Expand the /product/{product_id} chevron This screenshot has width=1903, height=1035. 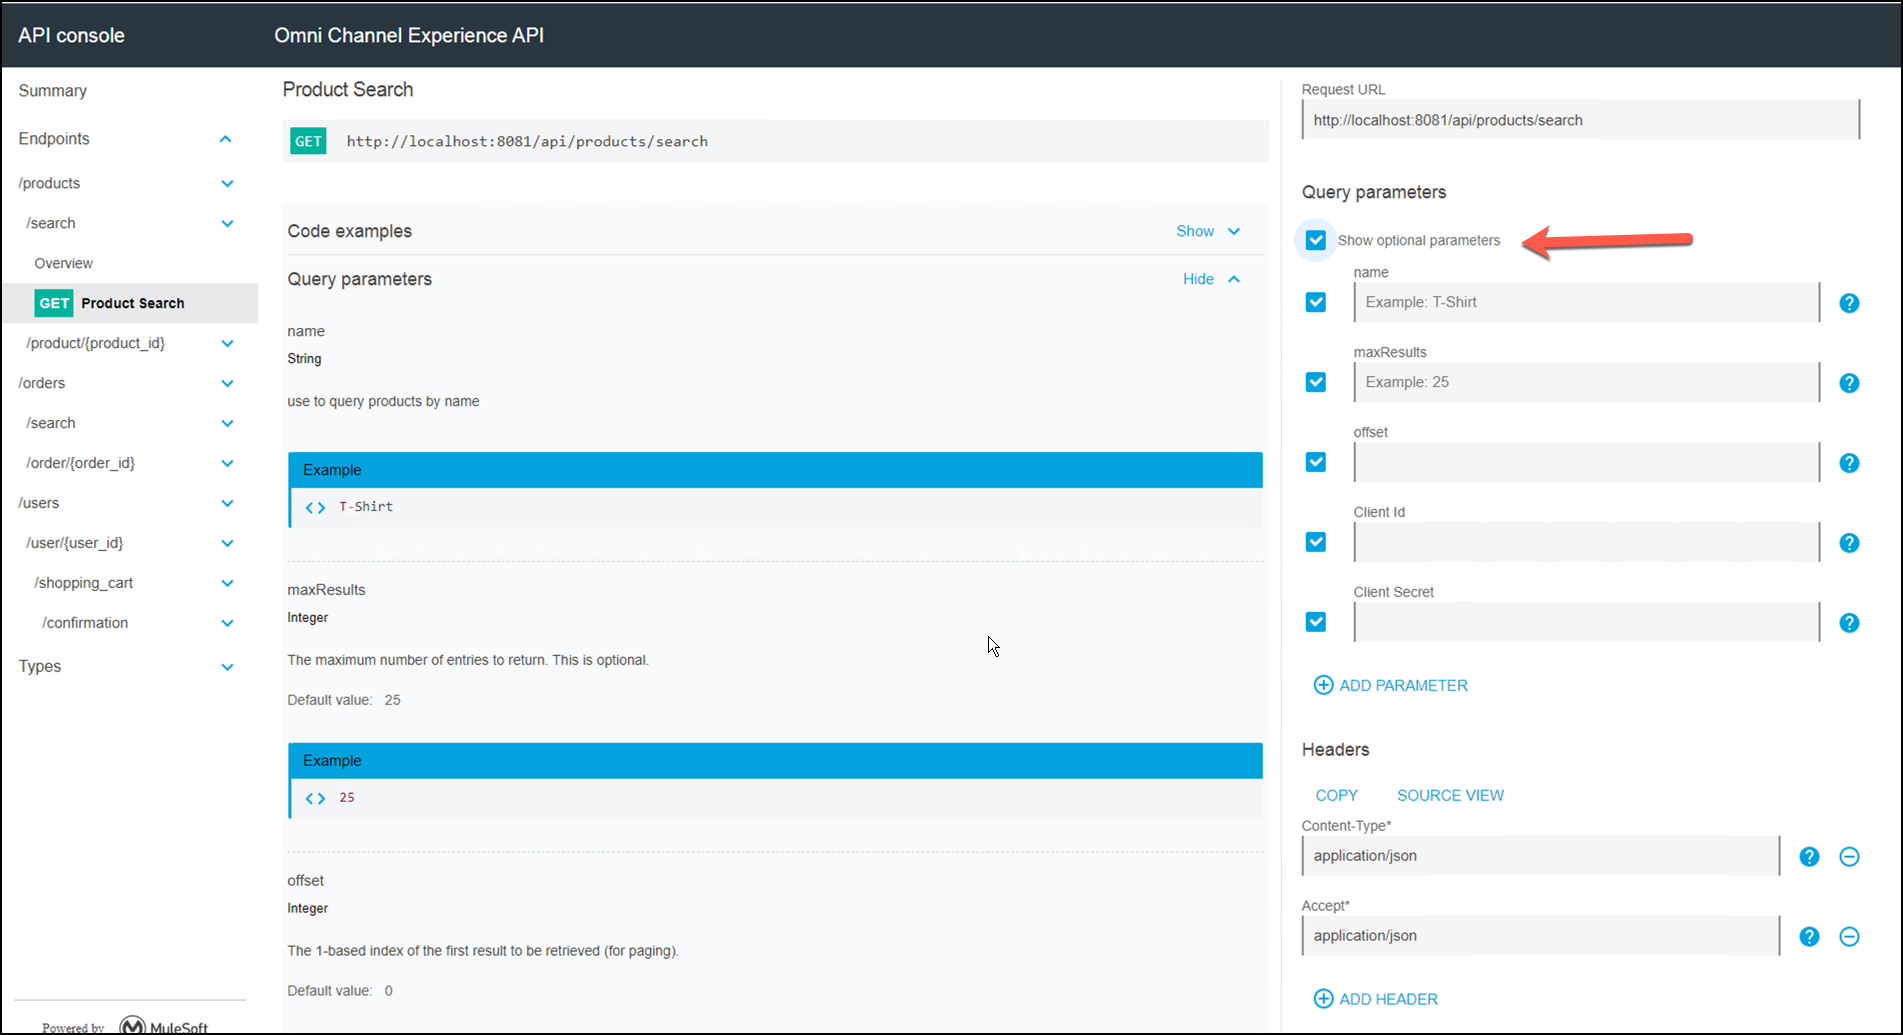click(227, 344)
